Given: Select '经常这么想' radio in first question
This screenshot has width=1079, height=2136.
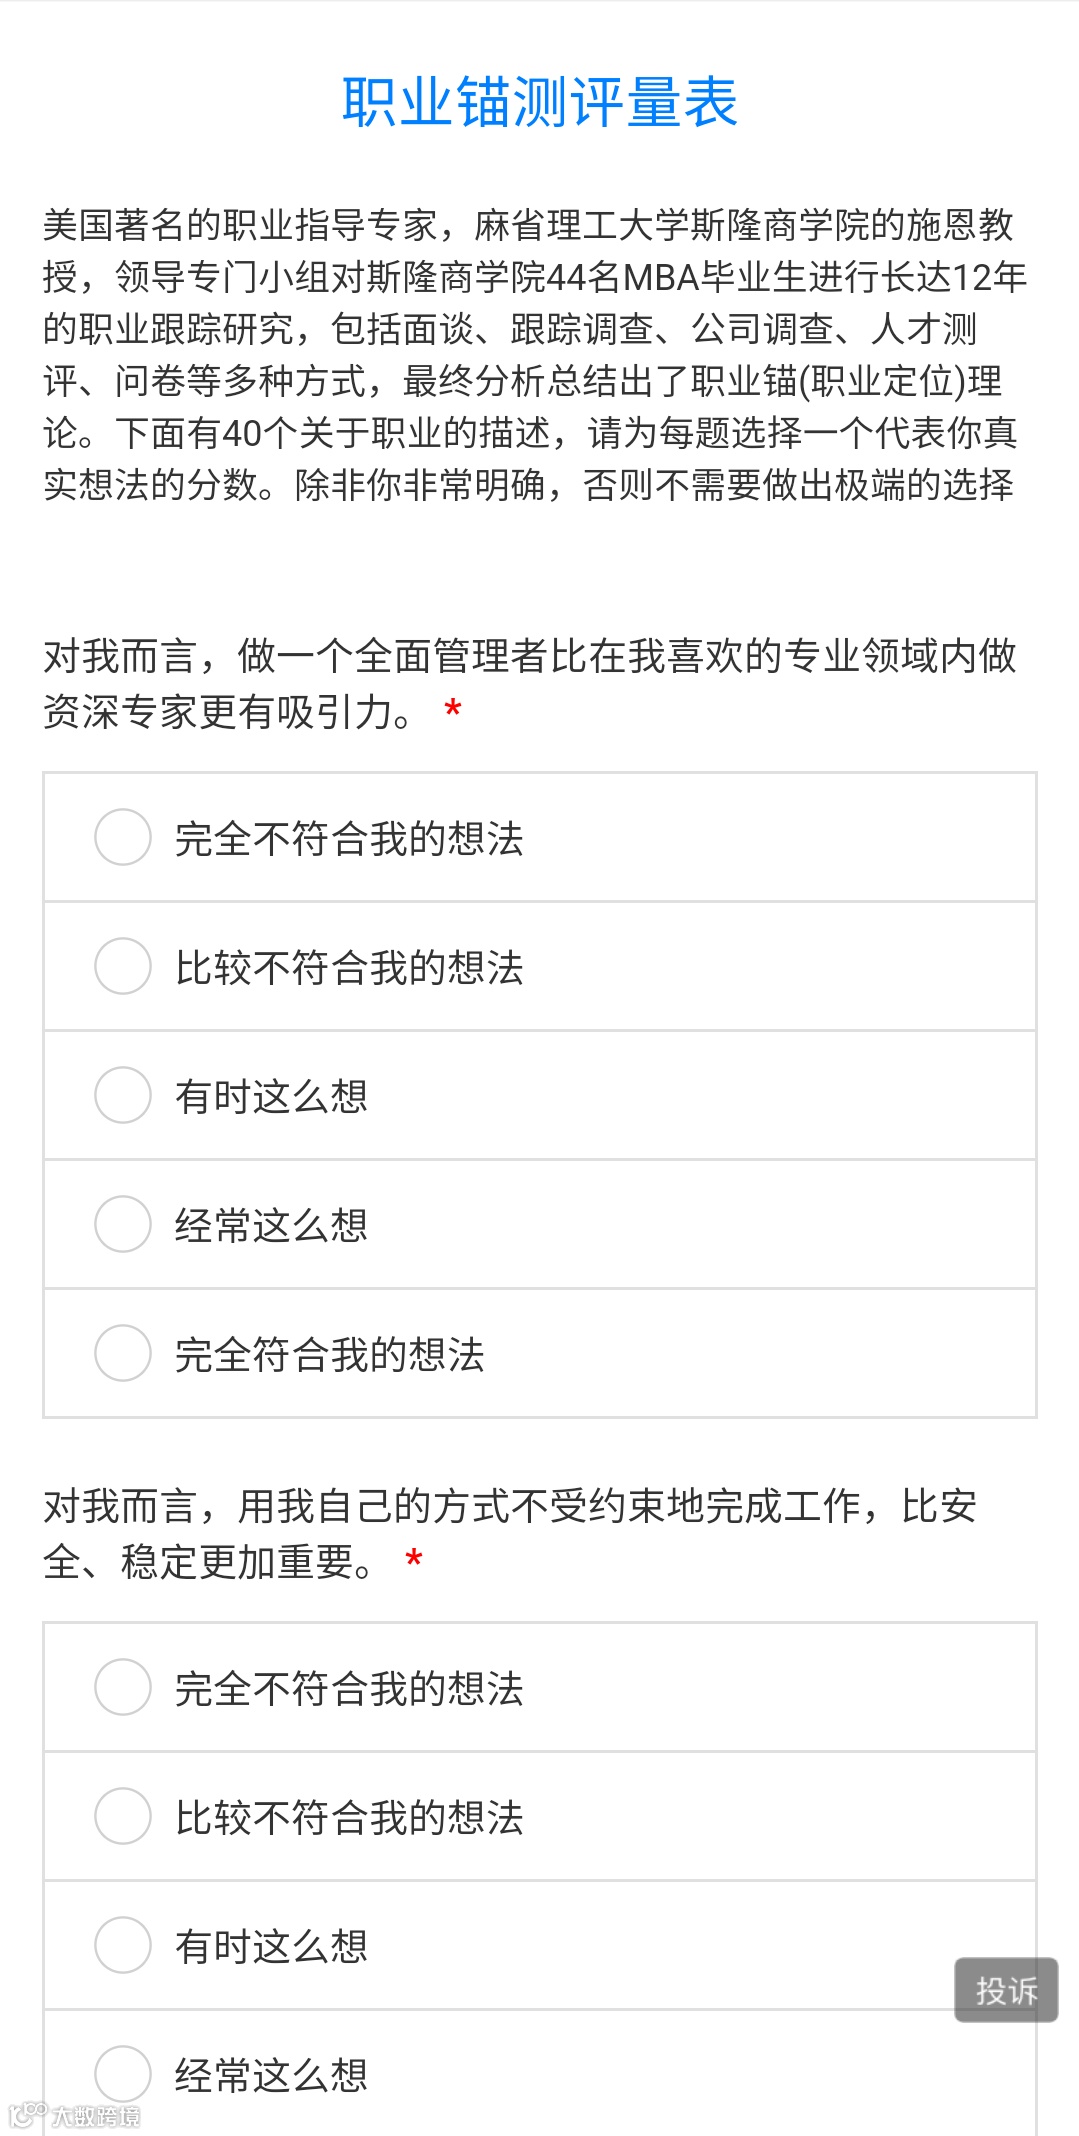Looking at the screenshot, I should [x=122, y=1224].
